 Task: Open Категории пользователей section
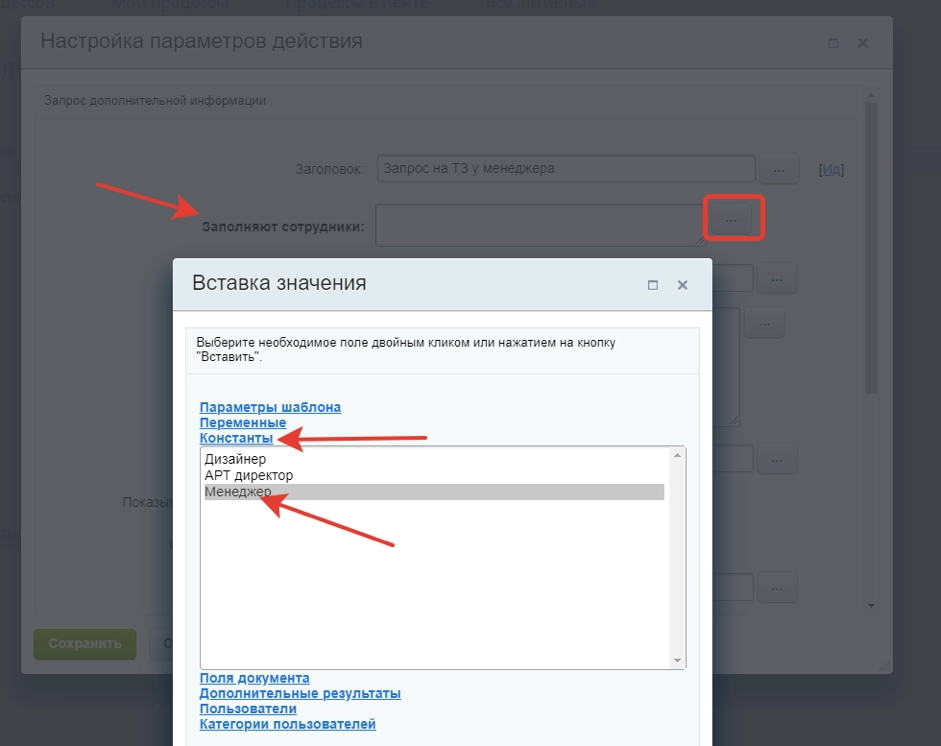287,724
